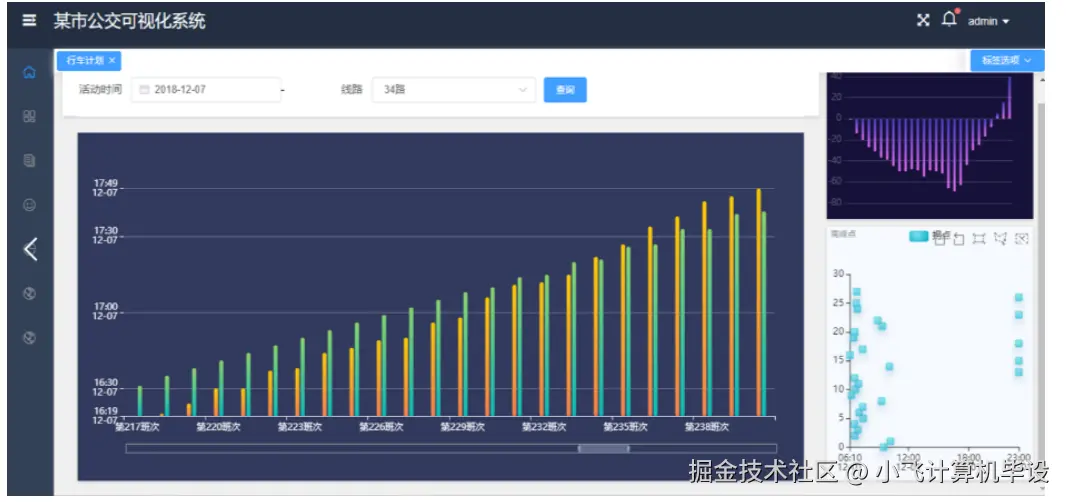This screenshot has width=1066, height=502.
Task: Click the bar chart data zoom track
Action: click(x=451, y=448)
